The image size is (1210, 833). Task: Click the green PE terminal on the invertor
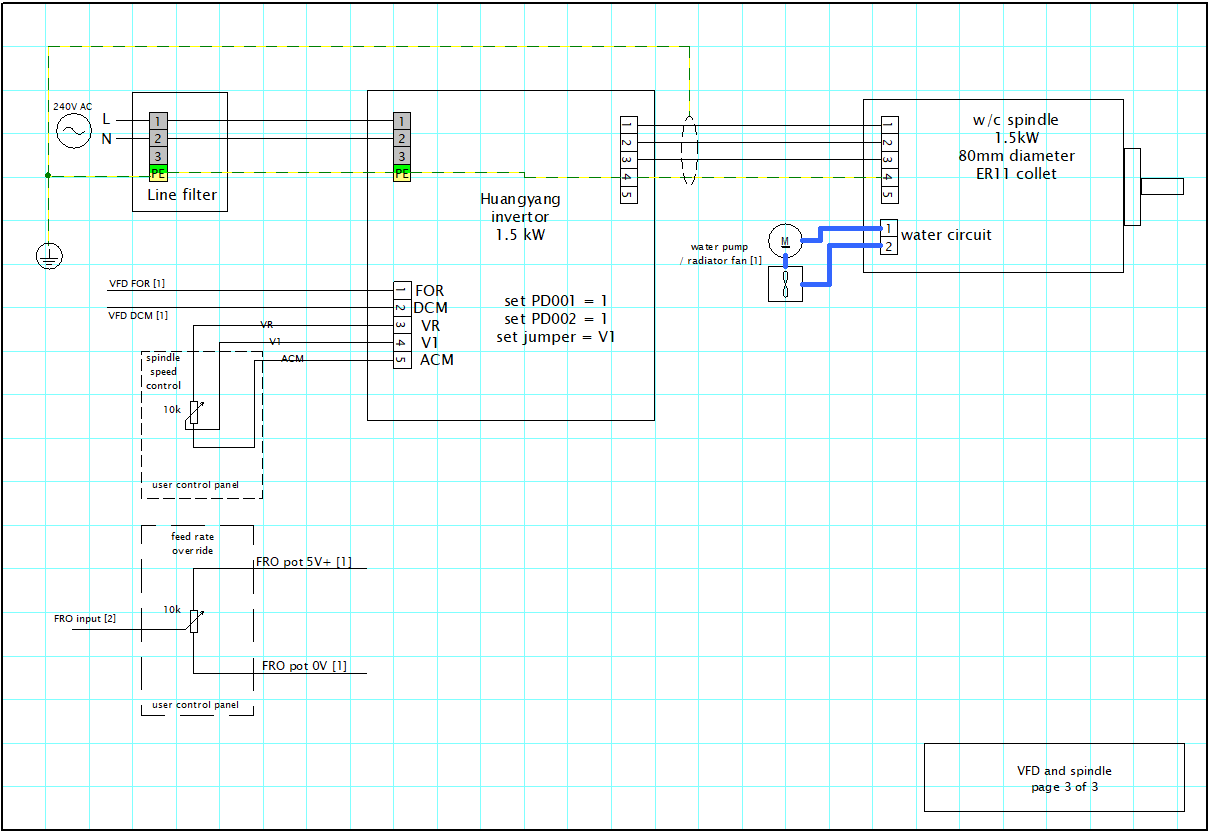click(x=402, y=174)
